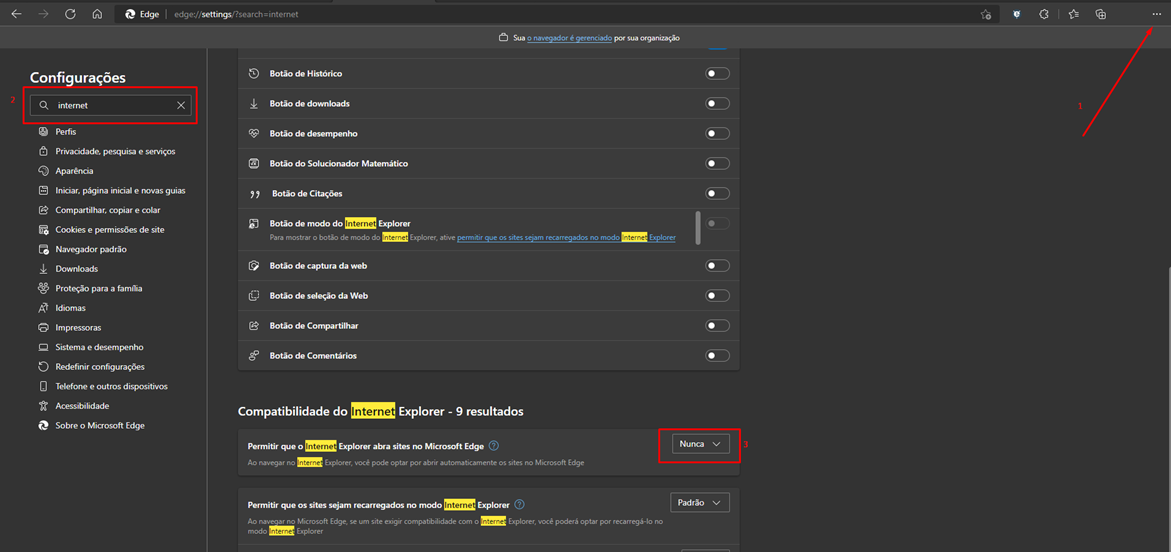Toggle the Botão de seleção da Web switch
Screen dimensions: 1176x552
click(x=717, y=296)
